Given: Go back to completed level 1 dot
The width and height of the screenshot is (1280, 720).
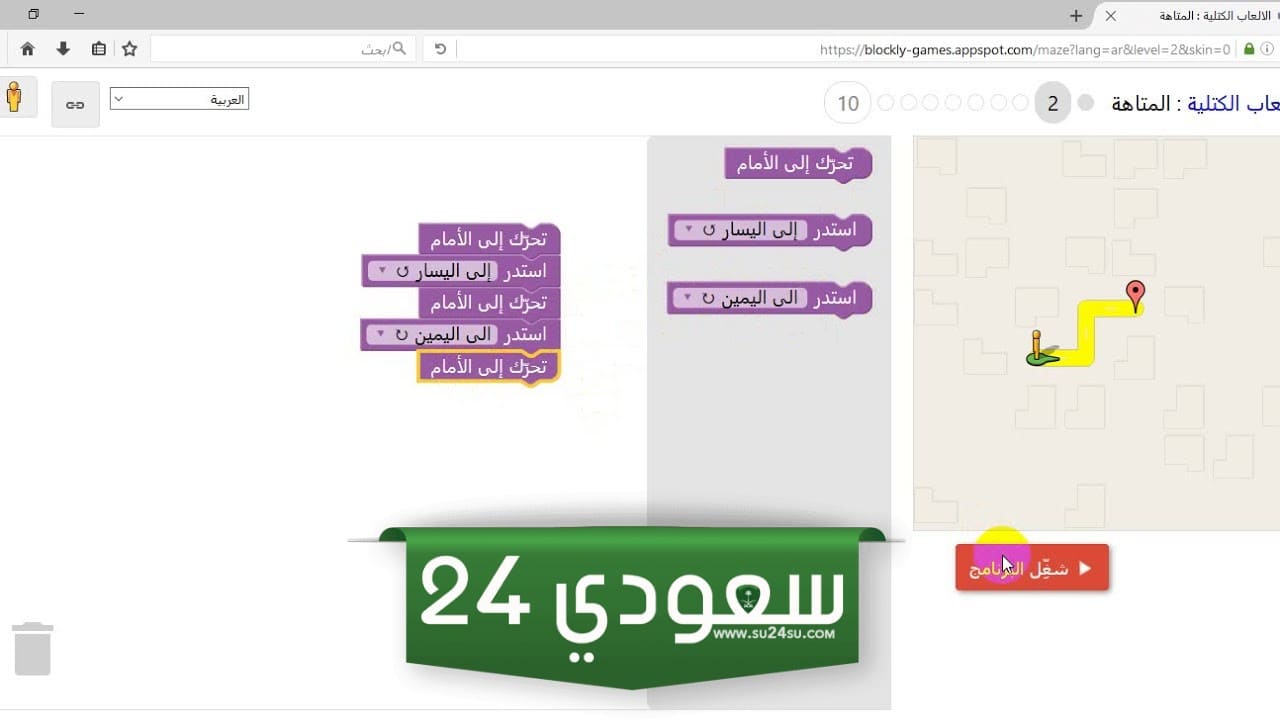Looking at the screenshot, I should point(1086,103).
